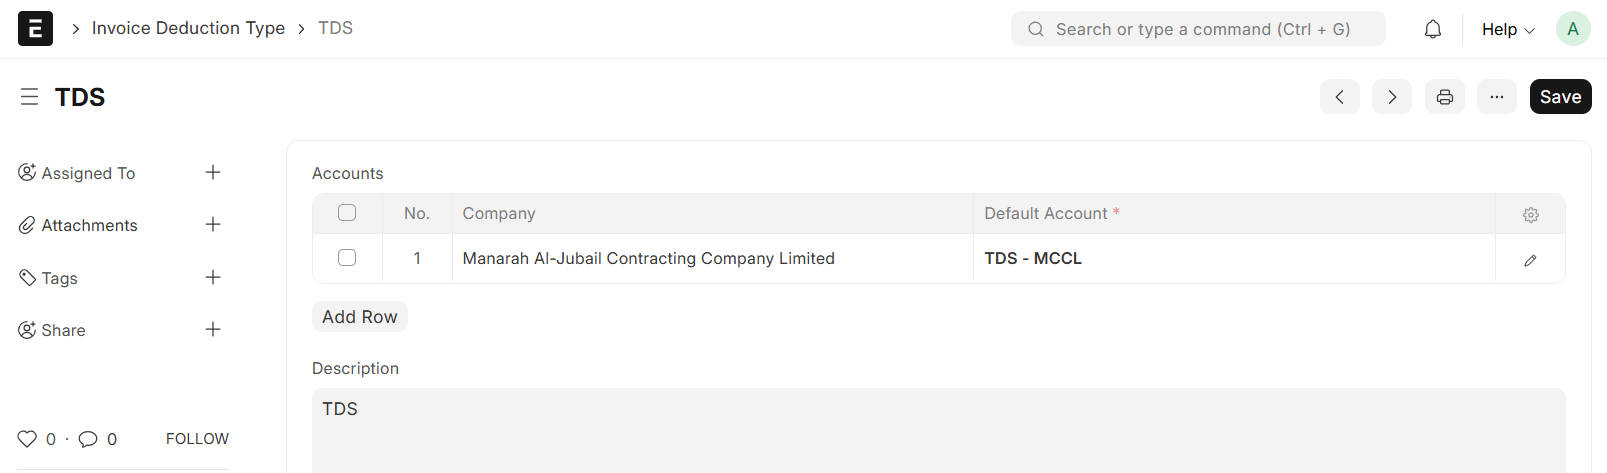Click the FOLLOW link

(x=197, y=439)
